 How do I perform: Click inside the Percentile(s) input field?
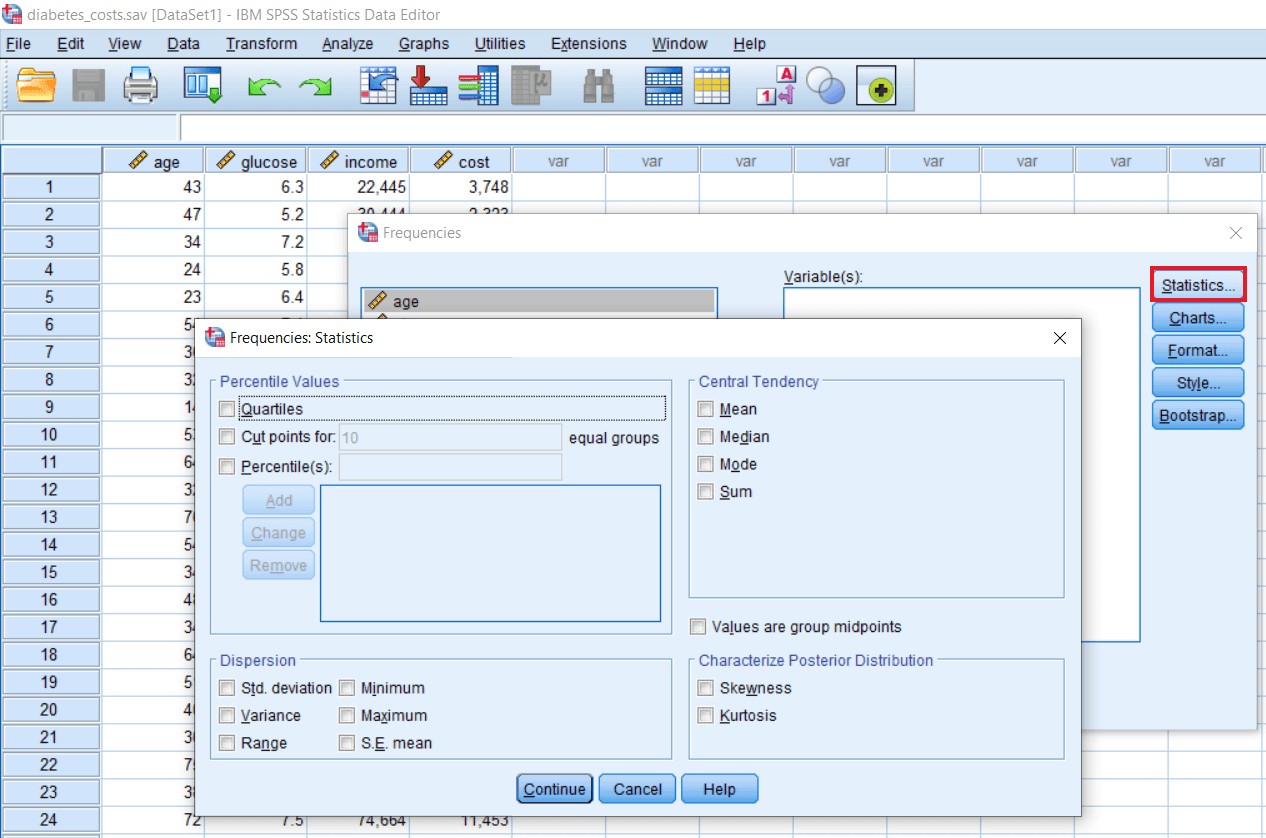pos(450,467)
